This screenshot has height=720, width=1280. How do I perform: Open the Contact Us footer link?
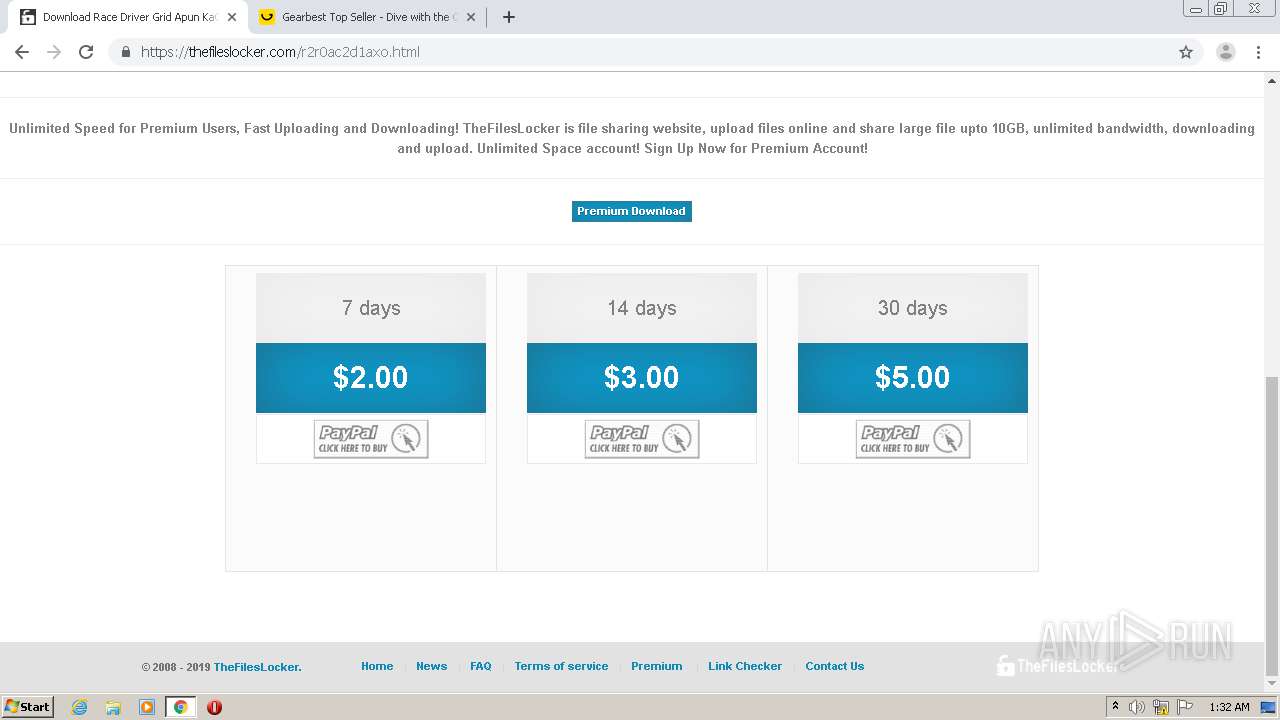(835, 666)
